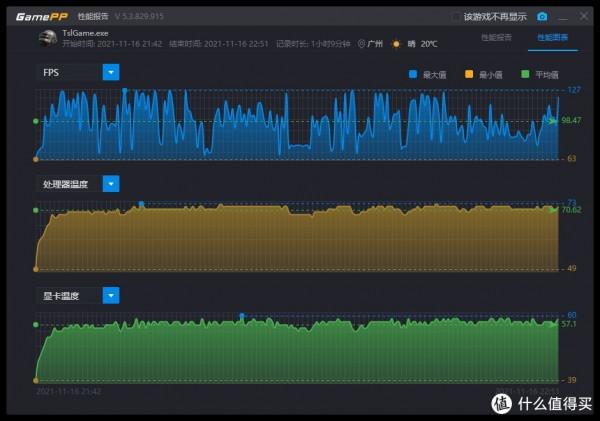Click the sunny weather icon
This screenshot has height=421, width=600.
coord(397,44)
